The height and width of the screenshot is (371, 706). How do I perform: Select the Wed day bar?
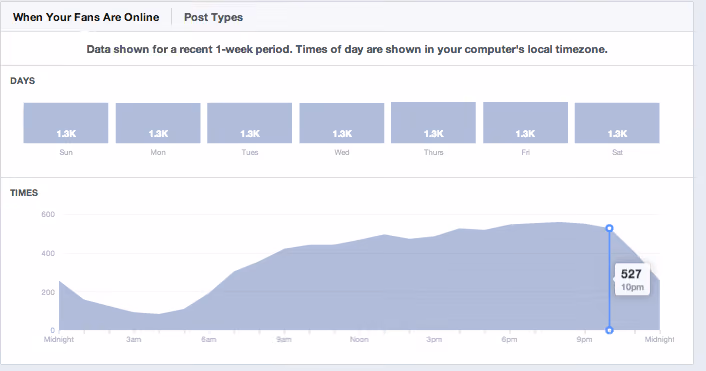pos(342,123)
